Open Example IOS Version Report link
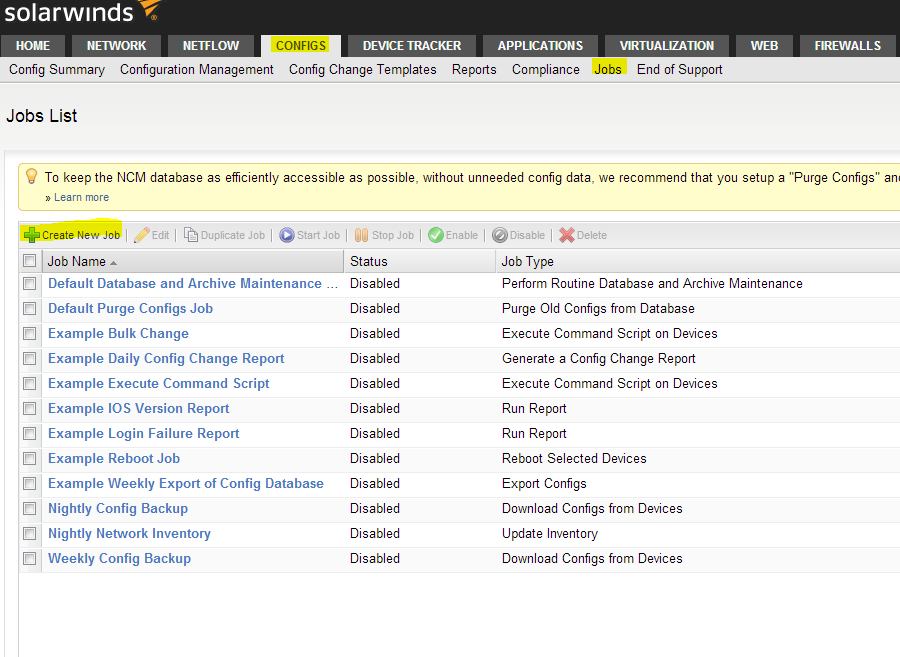 point(138,409)
